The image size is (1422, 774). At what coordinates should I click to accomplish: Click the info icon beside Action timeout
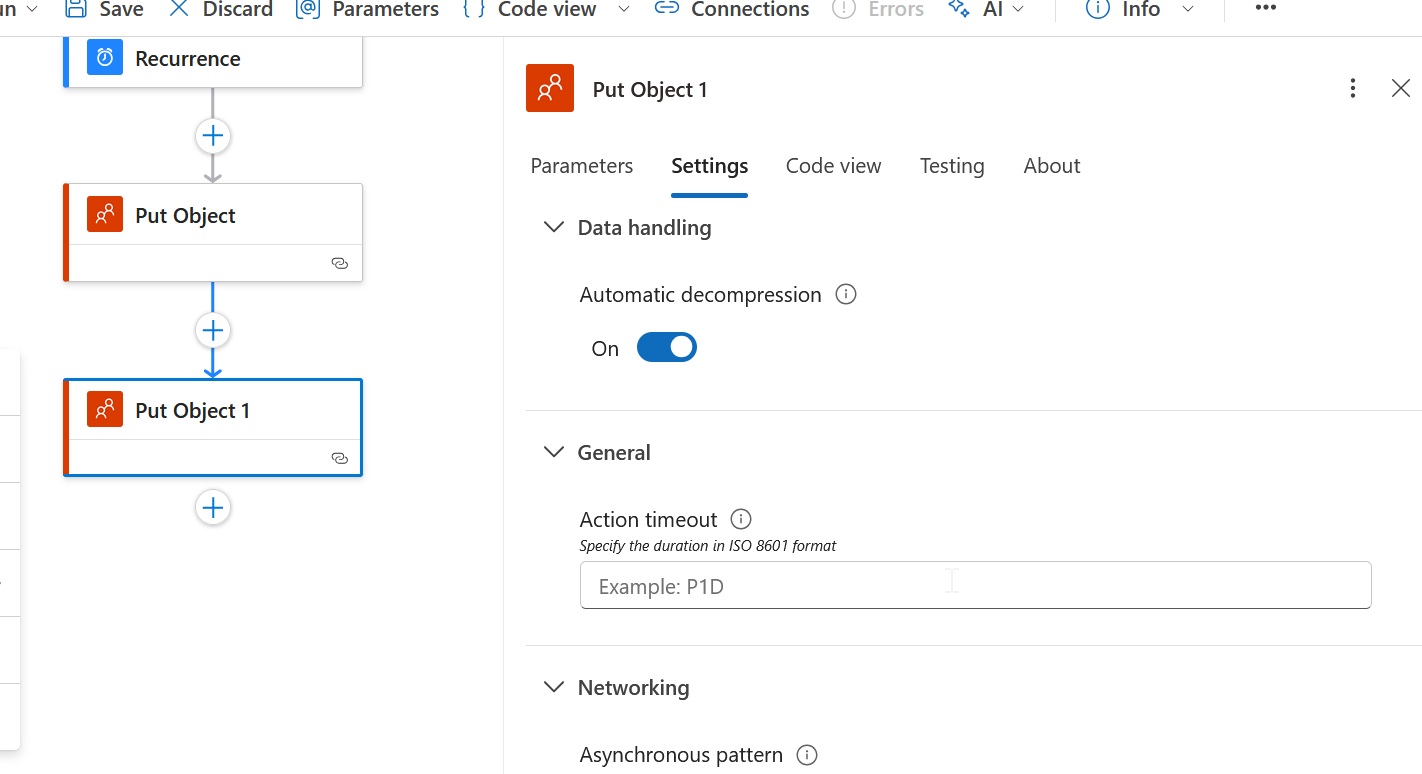pyautogui.click(x=740, y=519)
